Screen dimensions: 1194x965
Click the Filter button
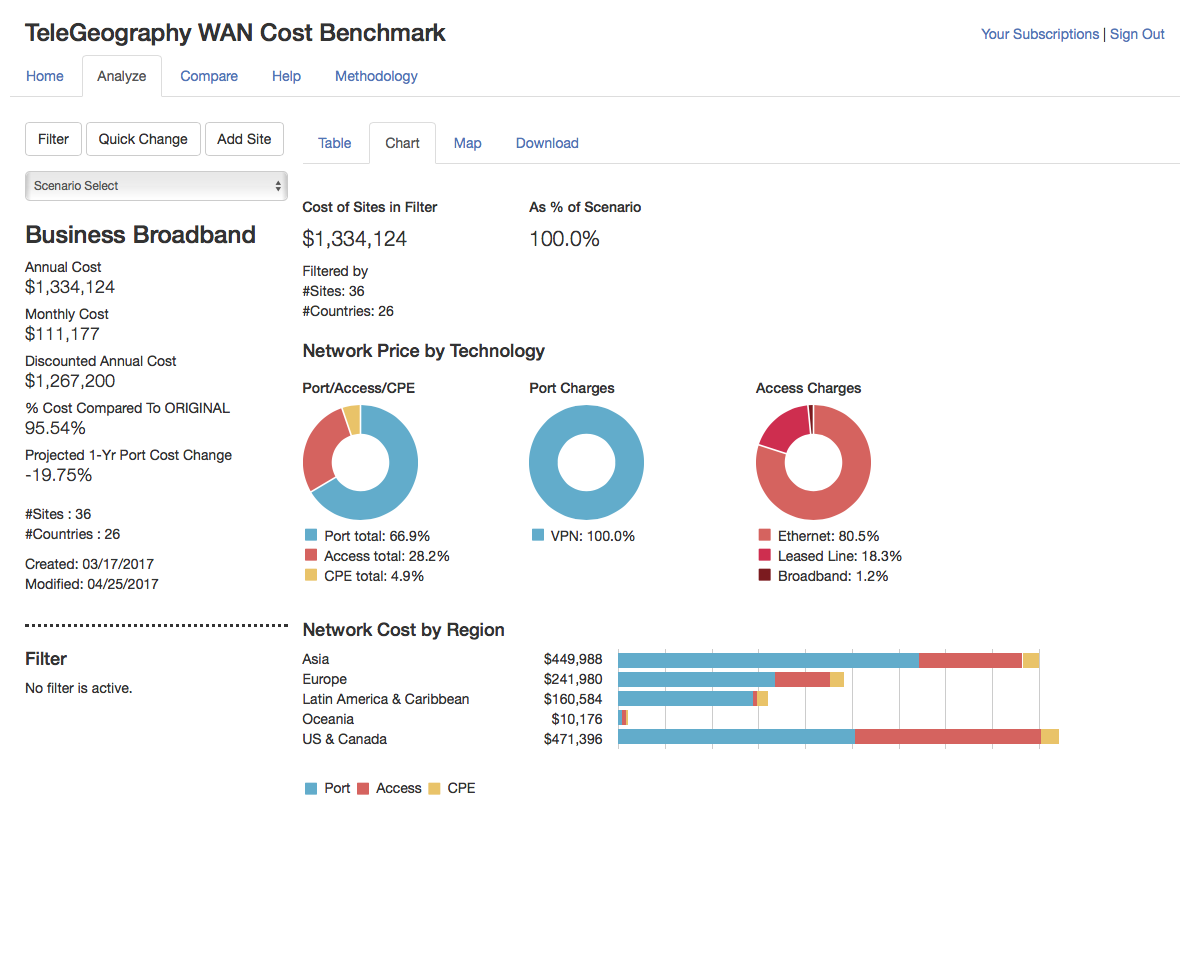click(x=53, y=139)
